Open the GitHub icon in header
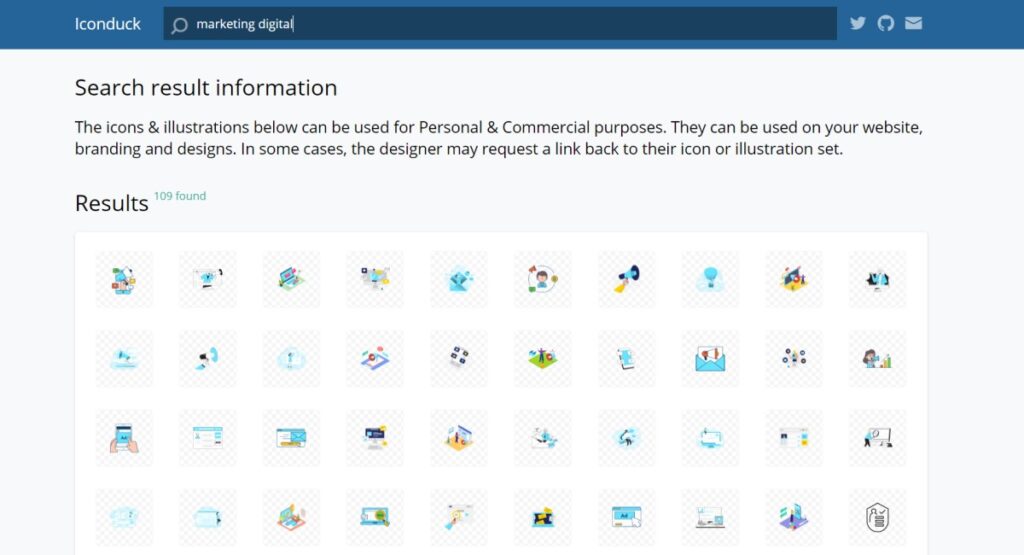The height and width of the screenshot is (555, 1024). 886,24
